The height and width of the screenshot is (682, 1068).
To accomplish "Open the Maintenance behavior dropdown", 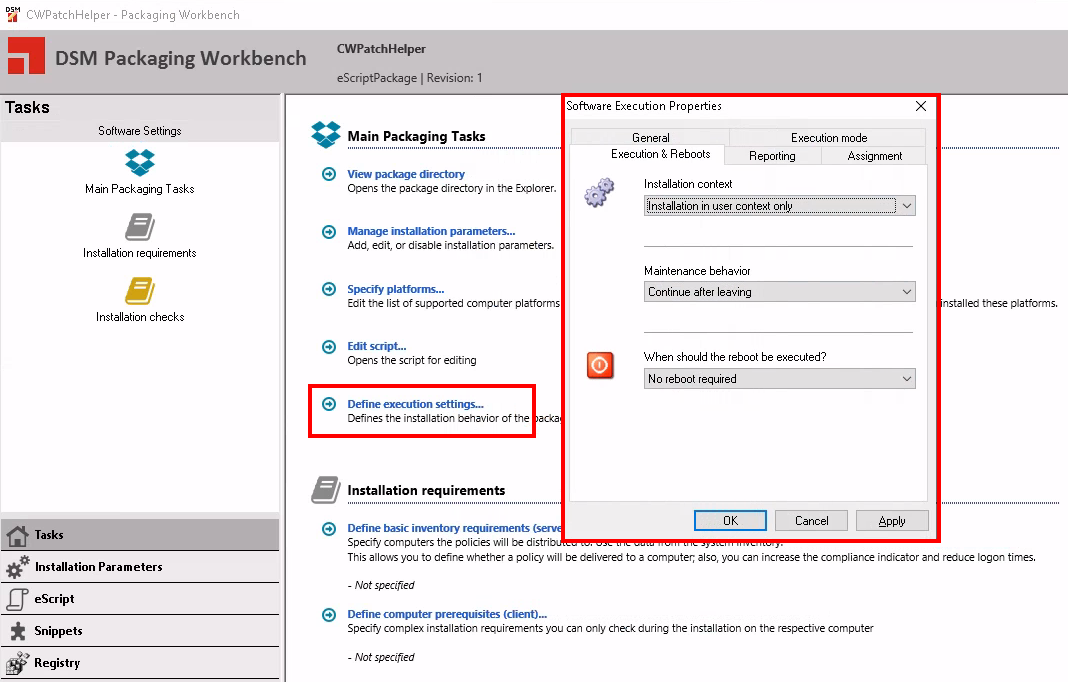I will (779, 292).
